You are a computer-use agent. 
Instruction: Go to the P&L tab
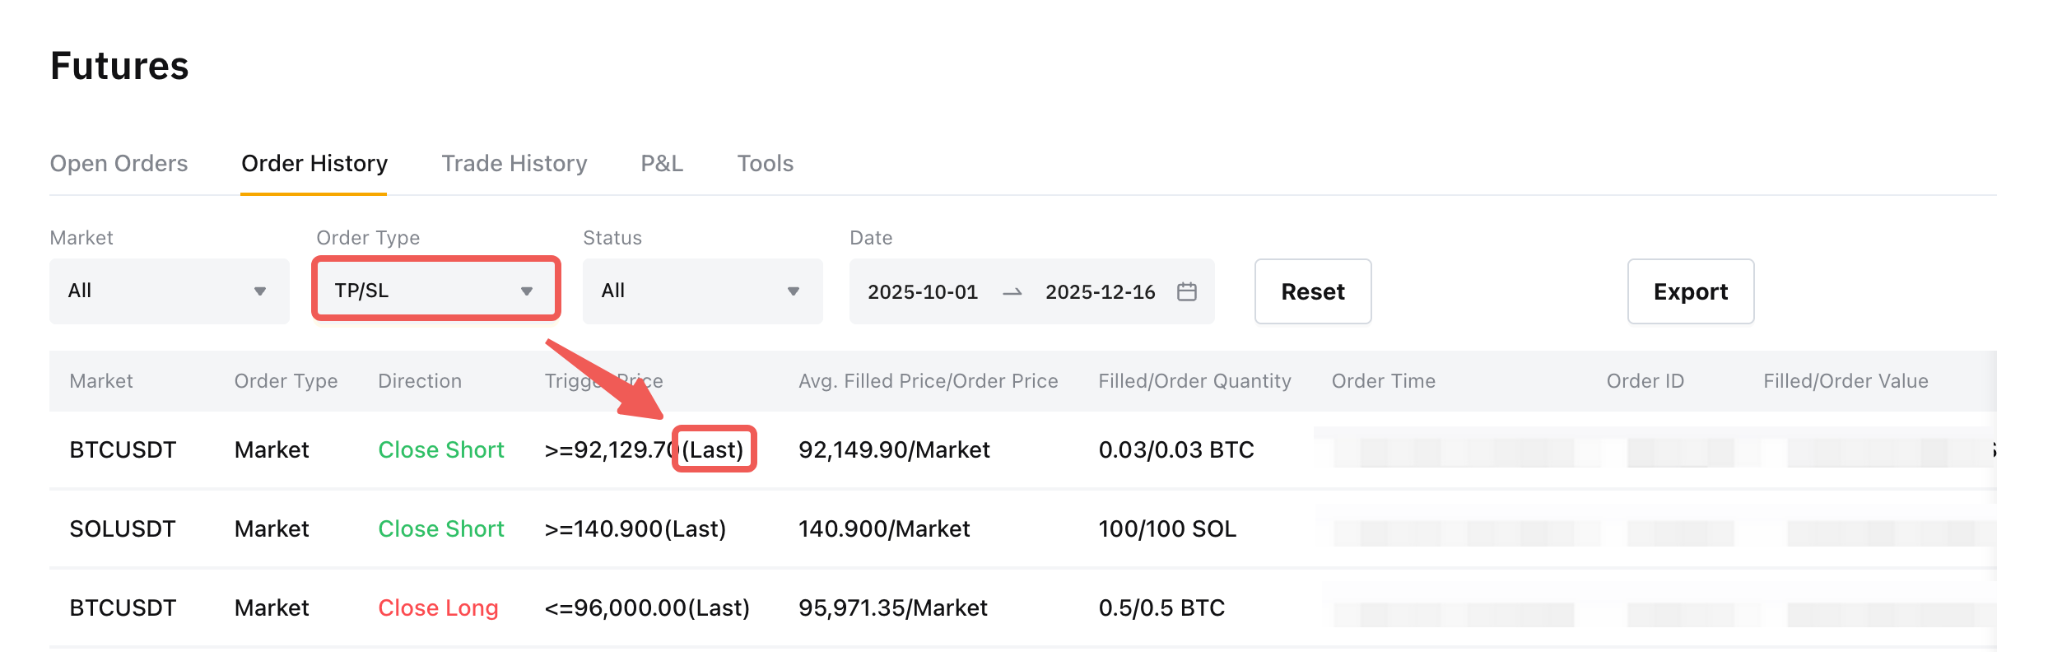coord(662,163)
